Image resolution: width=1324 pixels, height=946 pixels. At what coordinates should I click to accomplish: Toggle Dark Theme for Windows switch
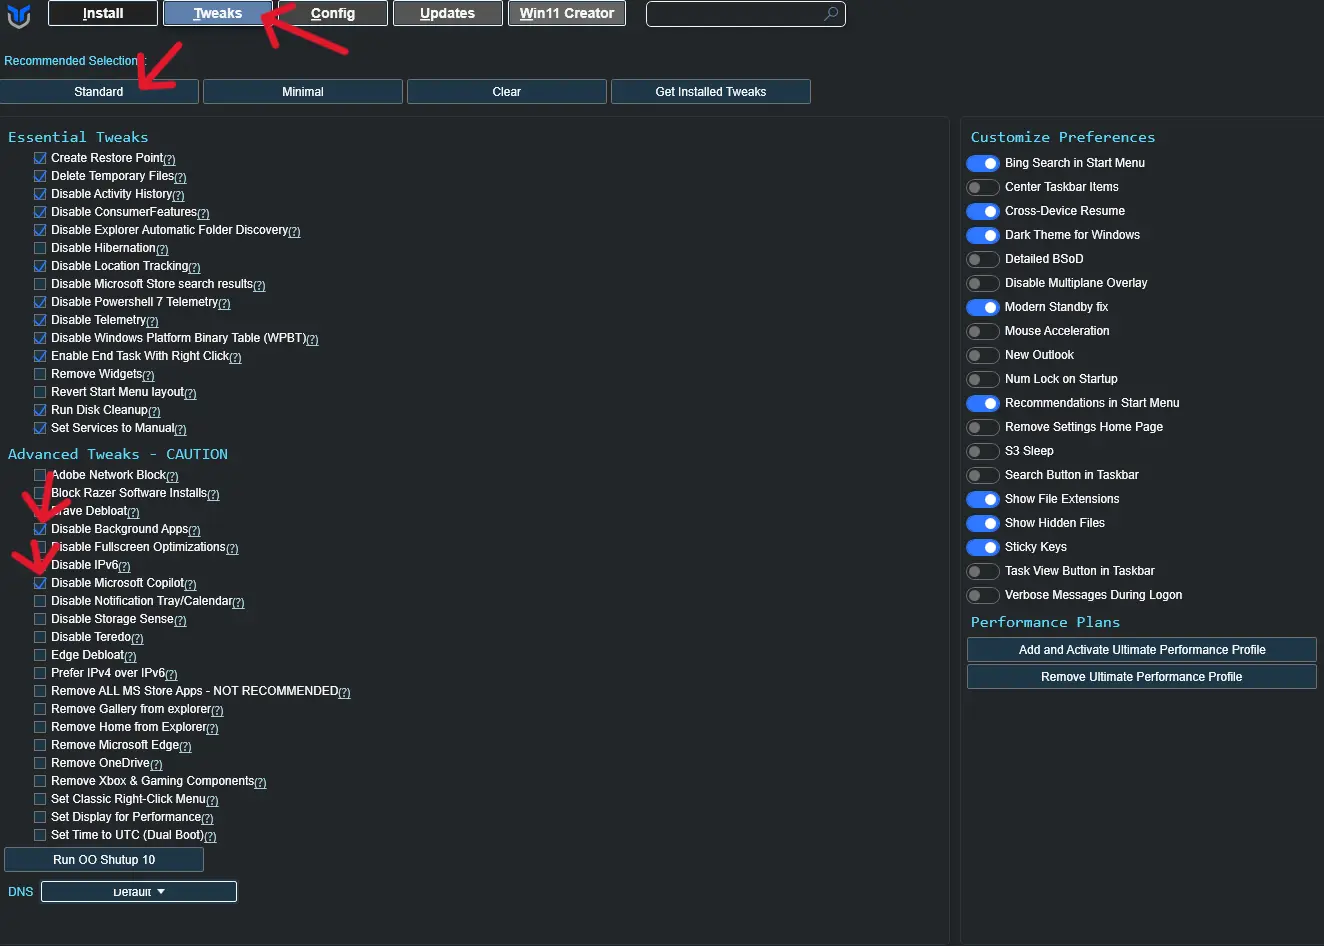(983, 235)
